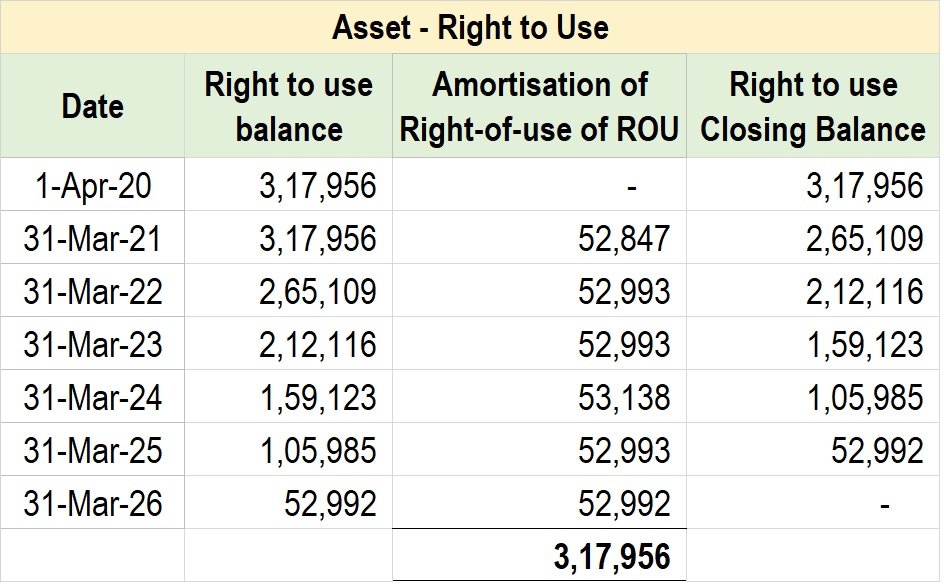Viewport: 944px width, 587px height.
Task: Click the amortisation value 53,138
Action: 624,398
